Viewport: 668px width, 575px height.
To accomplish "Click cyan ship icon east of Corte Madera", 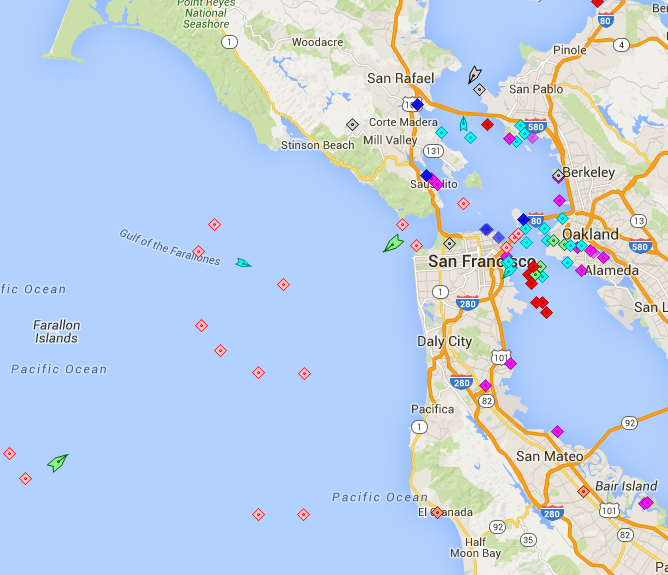I will [x=464, y=124].
